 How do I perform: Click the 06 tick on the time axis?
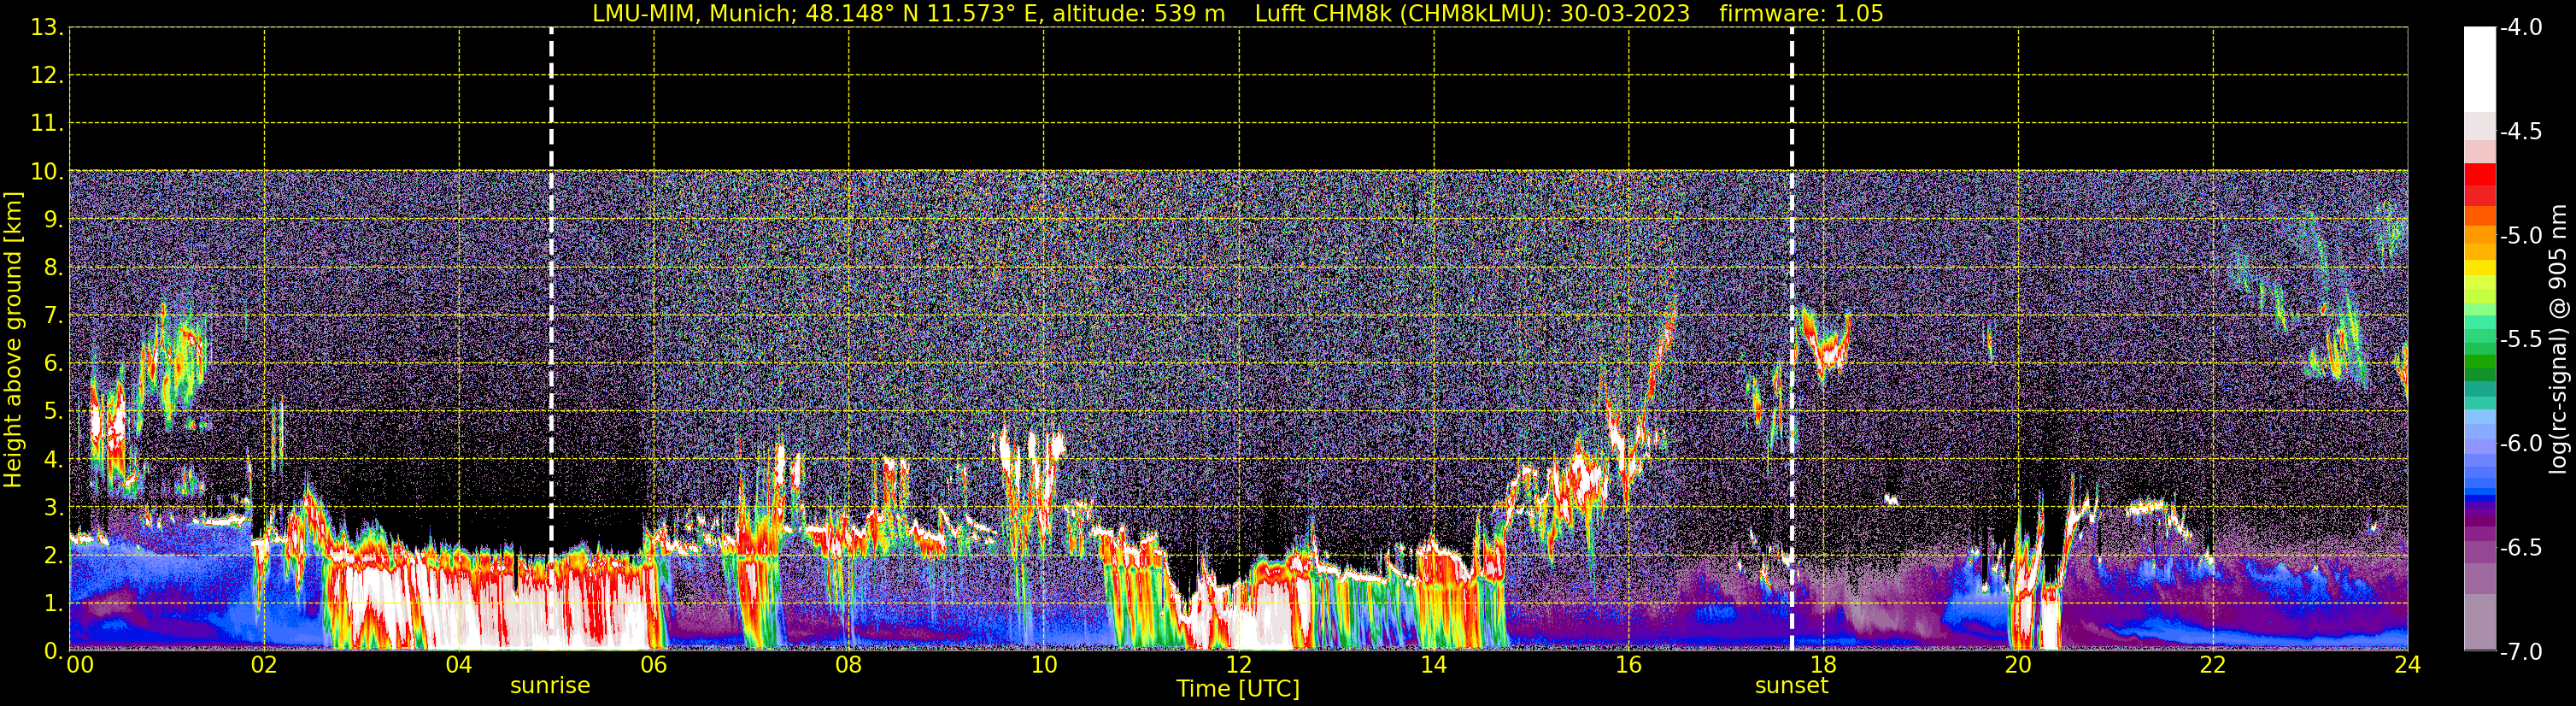654,665
